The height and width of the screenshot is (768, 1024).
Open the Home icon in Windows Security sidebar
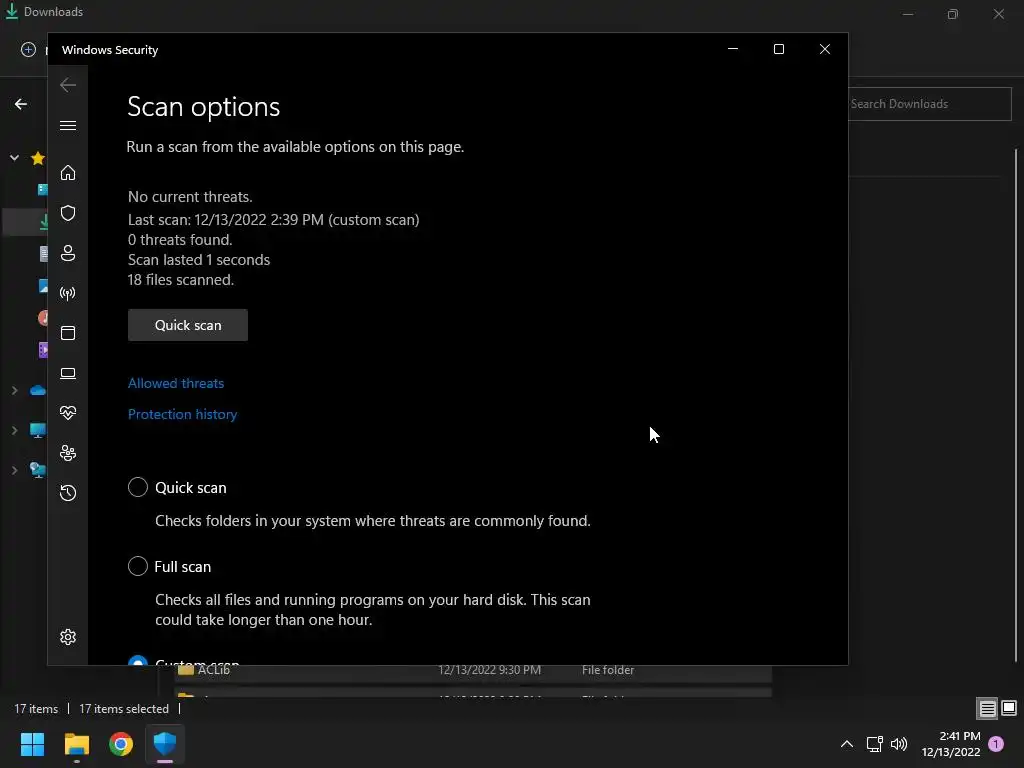point(68,173)
